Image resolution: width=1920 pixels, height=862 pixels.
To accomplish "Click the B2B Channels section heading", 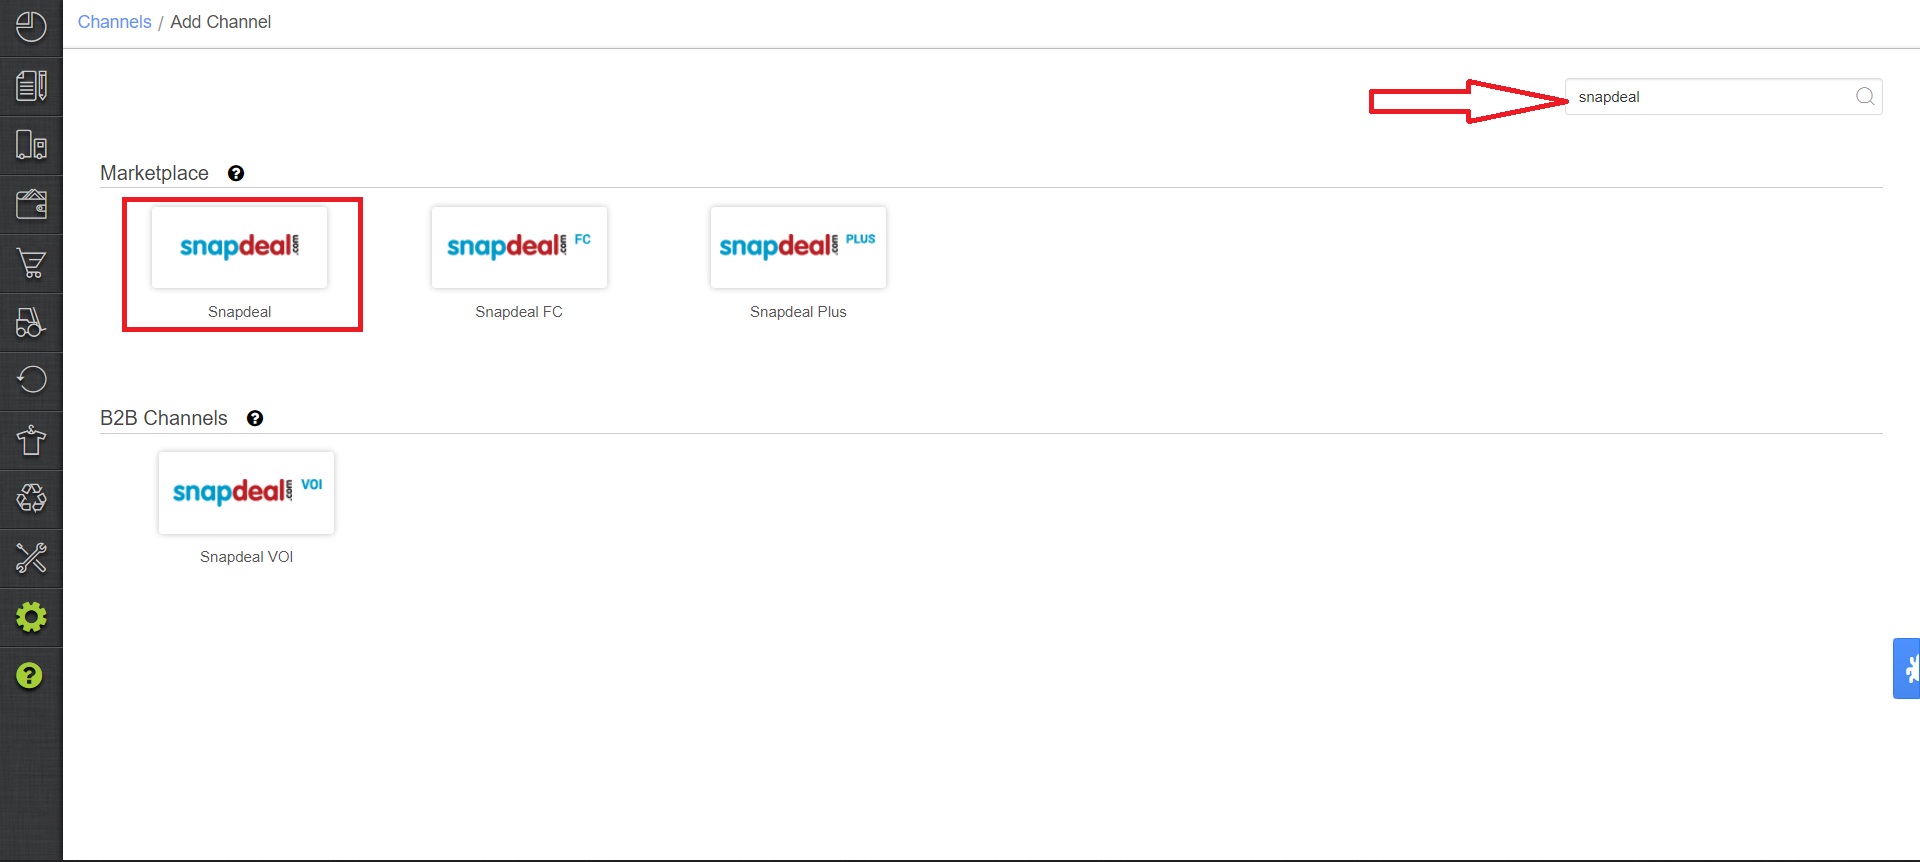I will tap(164, 418).
